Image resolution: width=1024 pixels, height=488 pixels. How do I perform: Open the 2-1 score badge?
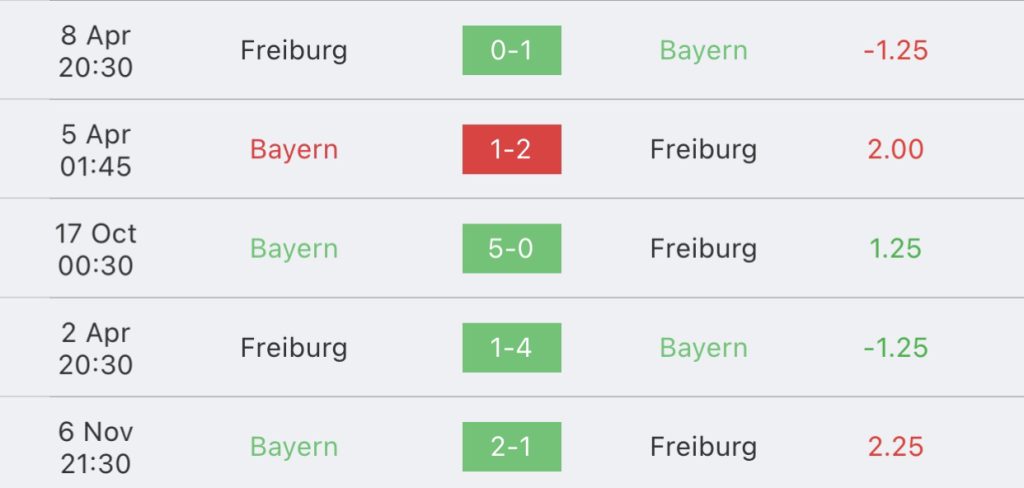511,447
